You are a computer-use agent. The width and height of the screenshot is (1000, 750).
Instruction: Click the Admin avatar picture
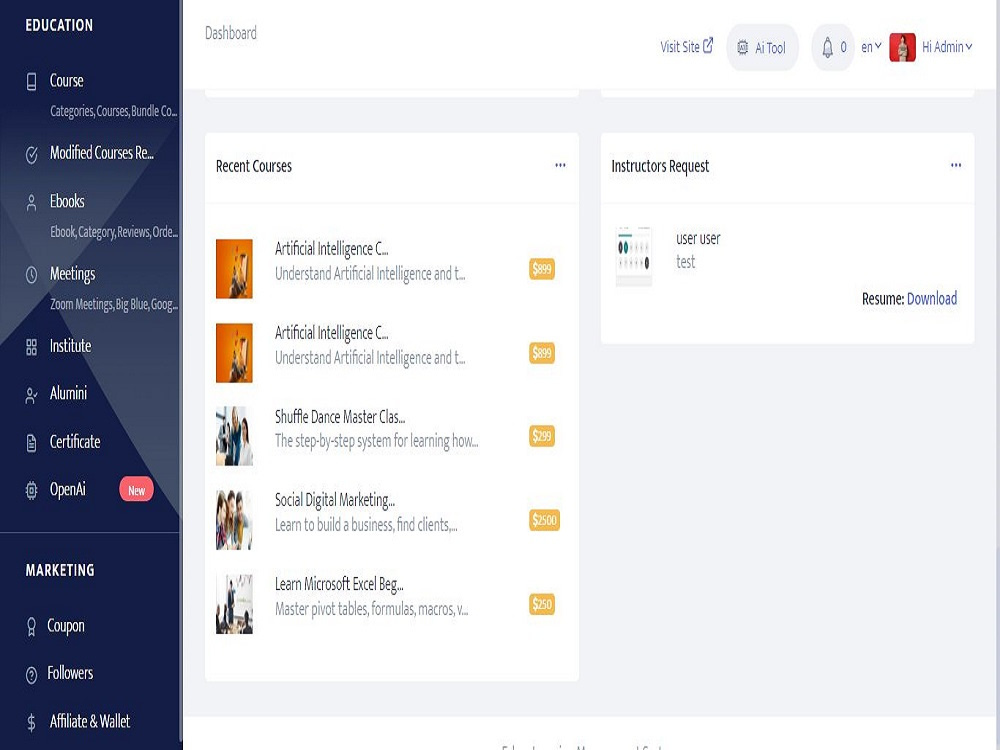pyautogui.click(x=902, y=47)
